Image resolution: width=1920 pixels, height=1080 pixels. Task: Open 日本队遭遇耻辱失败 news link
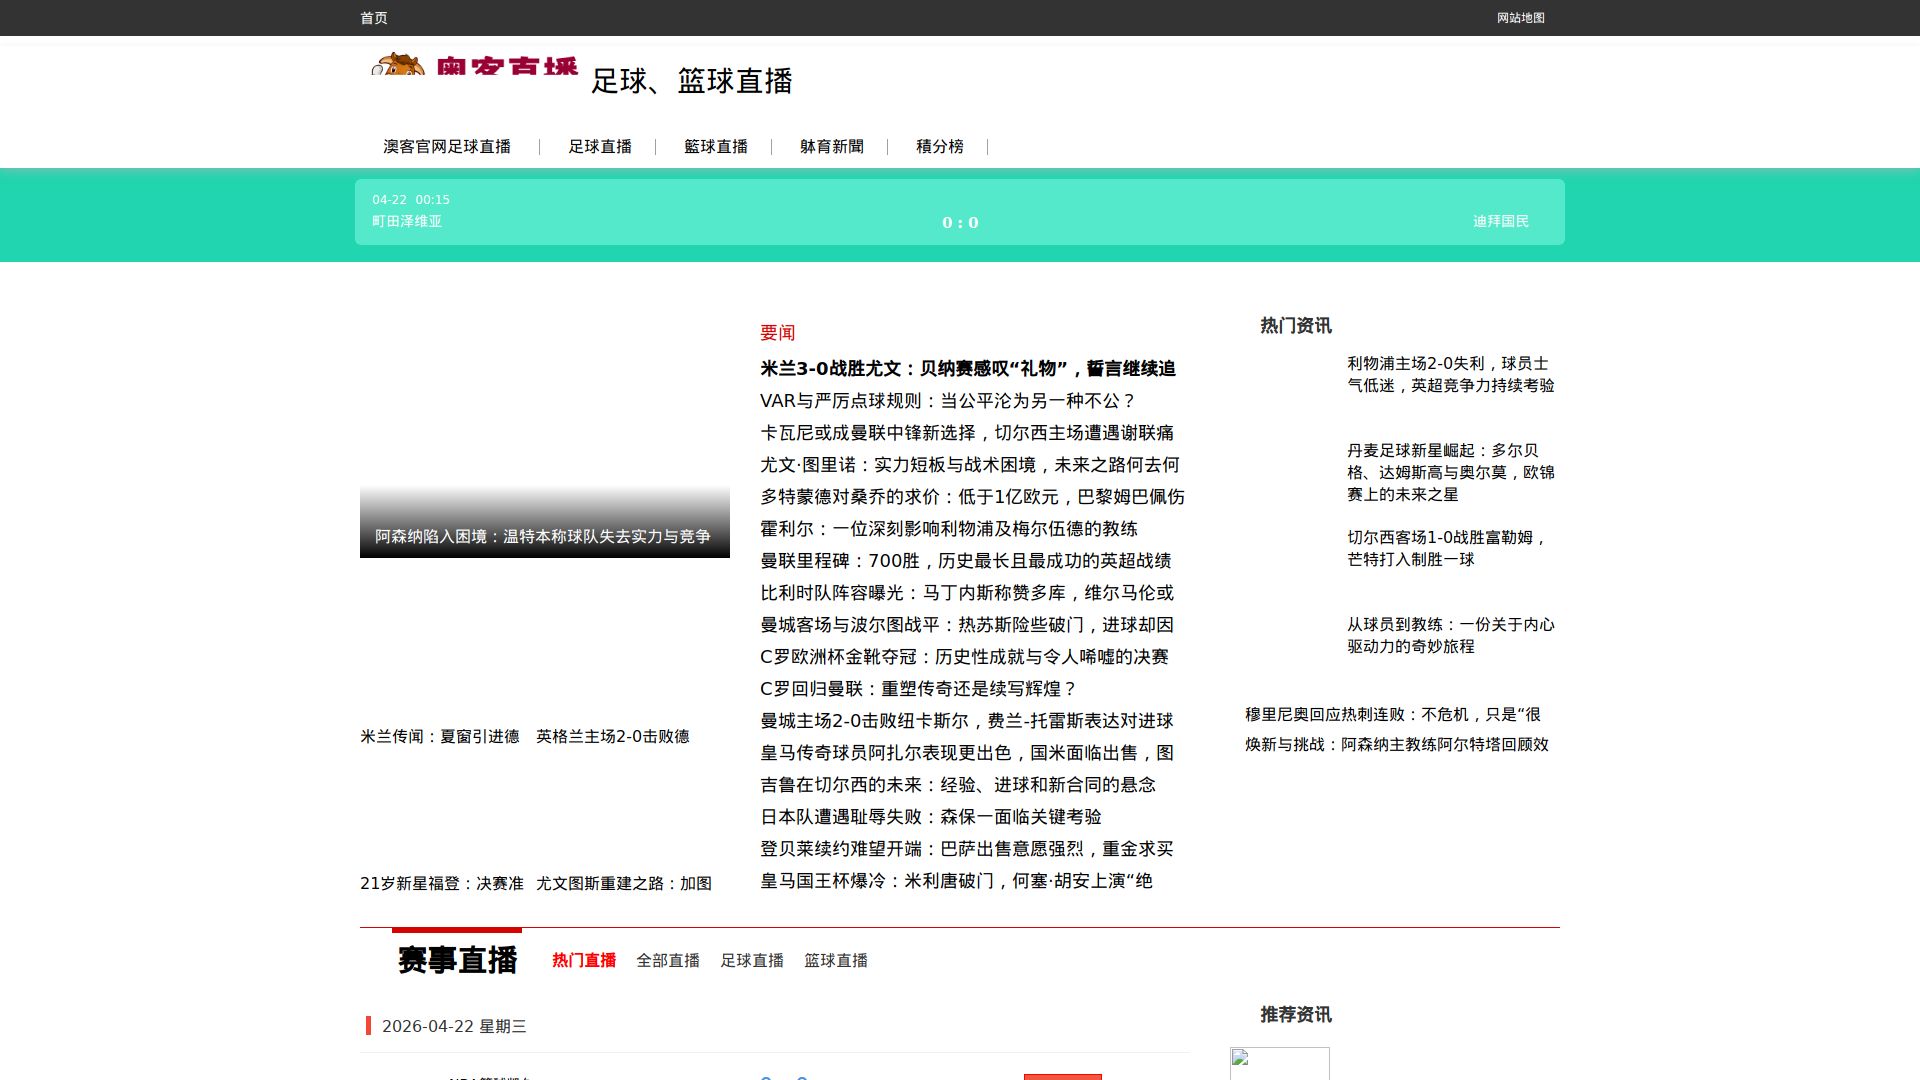point(930,817)
